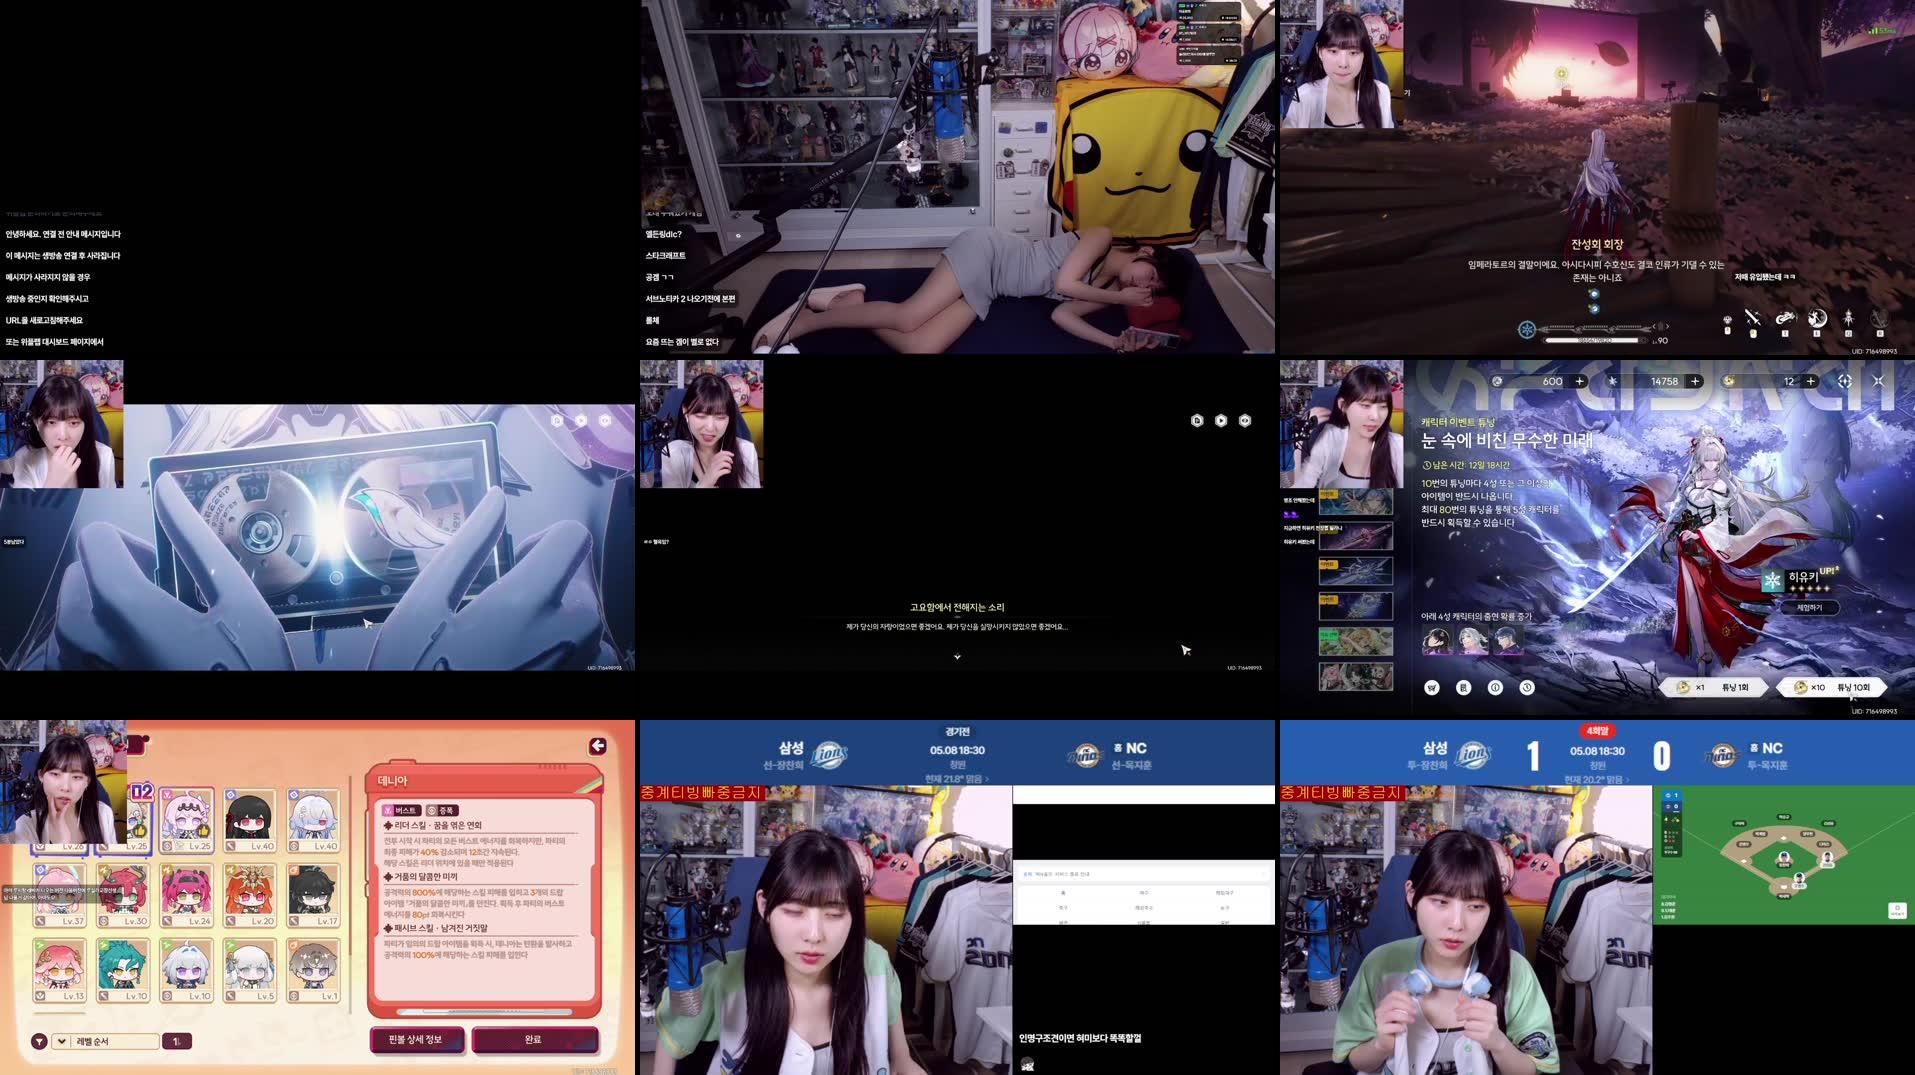
Task: Click the Lions logo in the pre-game scoreboard
Action: 829,755
